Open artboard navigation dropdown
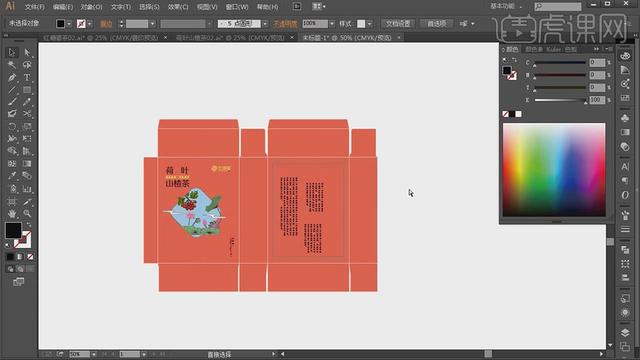640x360 pixels. [144, 354]
